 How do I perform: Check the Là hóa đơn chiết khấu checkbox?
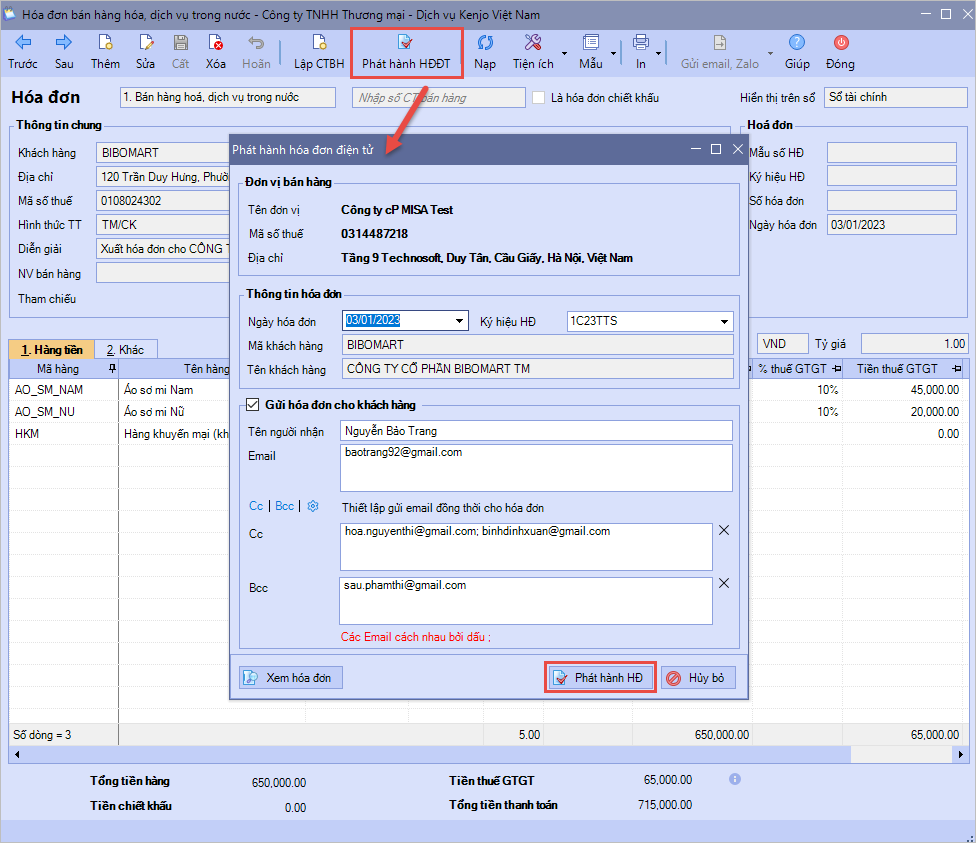click(539, 98)
